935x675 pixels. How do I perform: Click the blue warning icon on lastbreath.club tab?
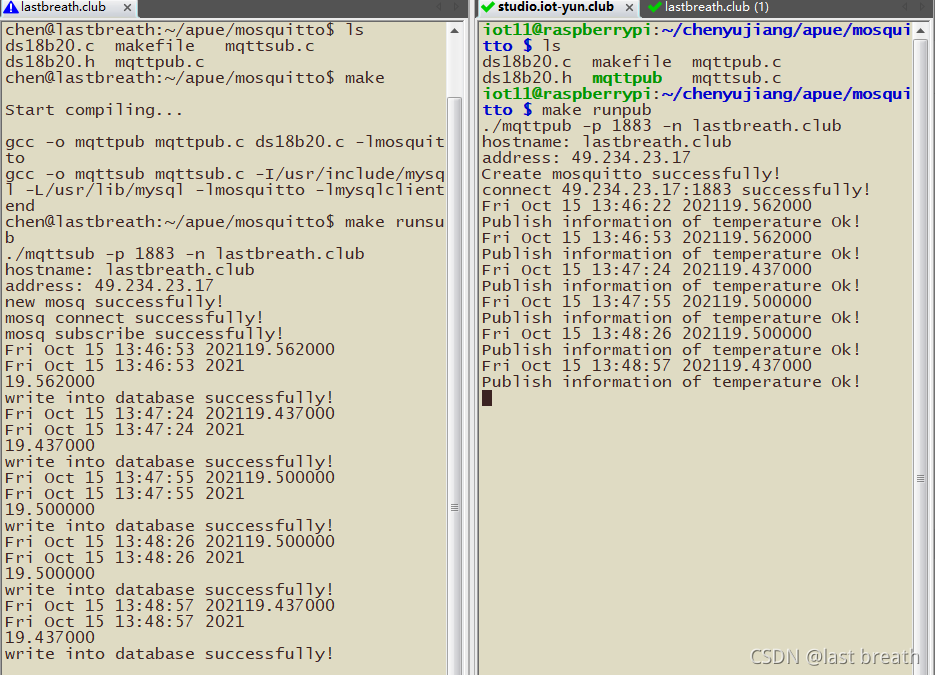click(11, 7)
